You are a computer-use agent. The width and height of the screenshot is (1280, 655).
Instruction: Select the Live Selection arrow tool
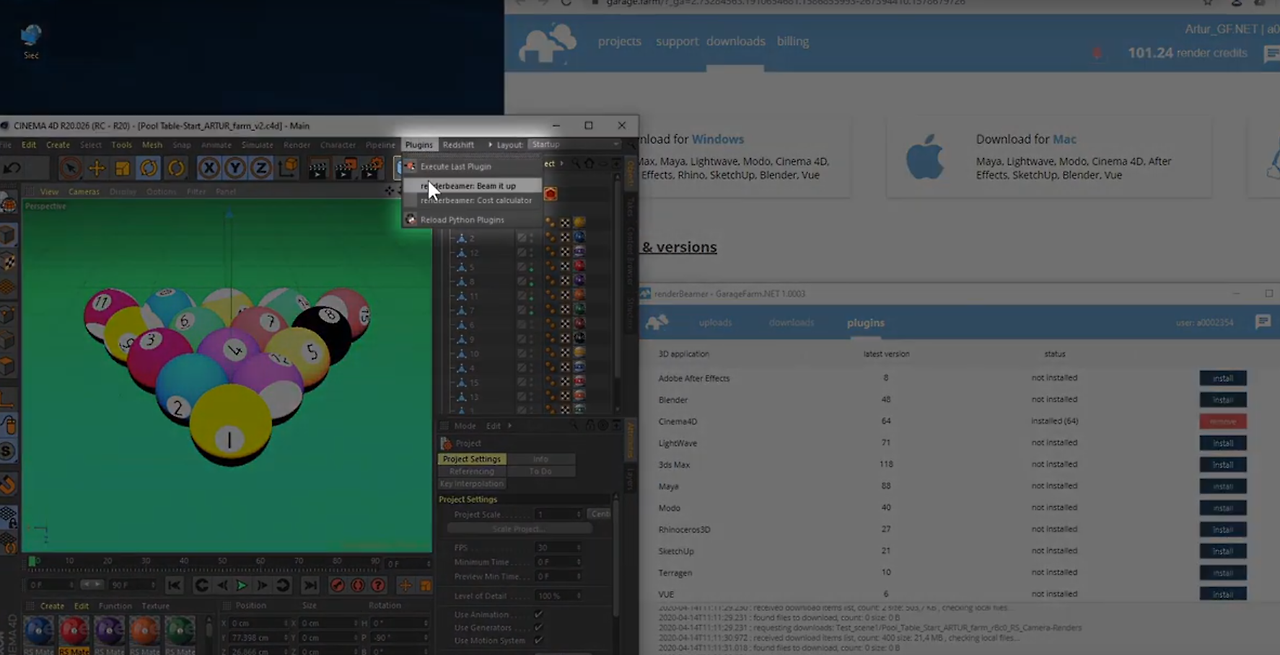pos(70,167)
